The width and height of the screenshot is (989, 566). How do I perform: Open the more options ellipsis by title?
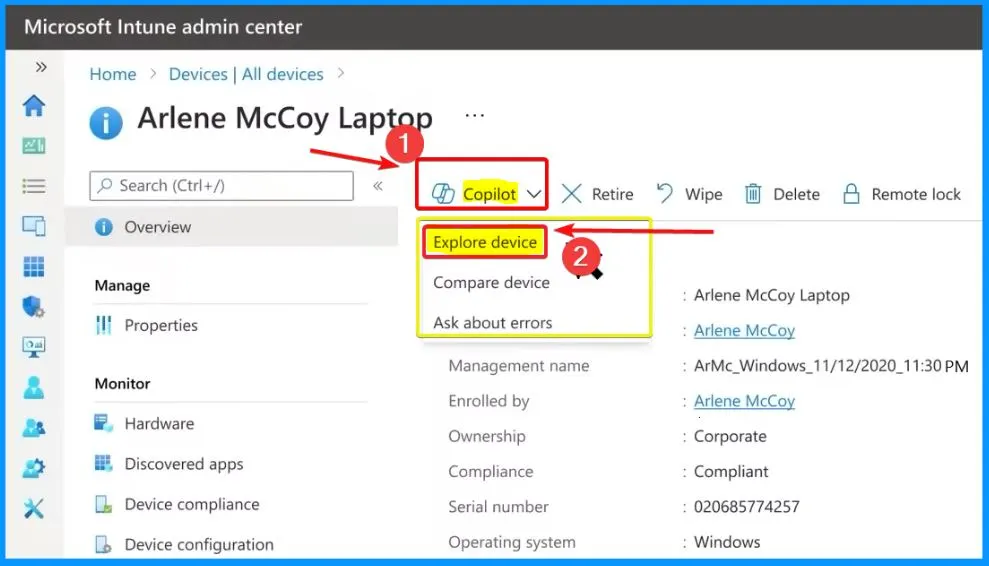pos(474,115)
